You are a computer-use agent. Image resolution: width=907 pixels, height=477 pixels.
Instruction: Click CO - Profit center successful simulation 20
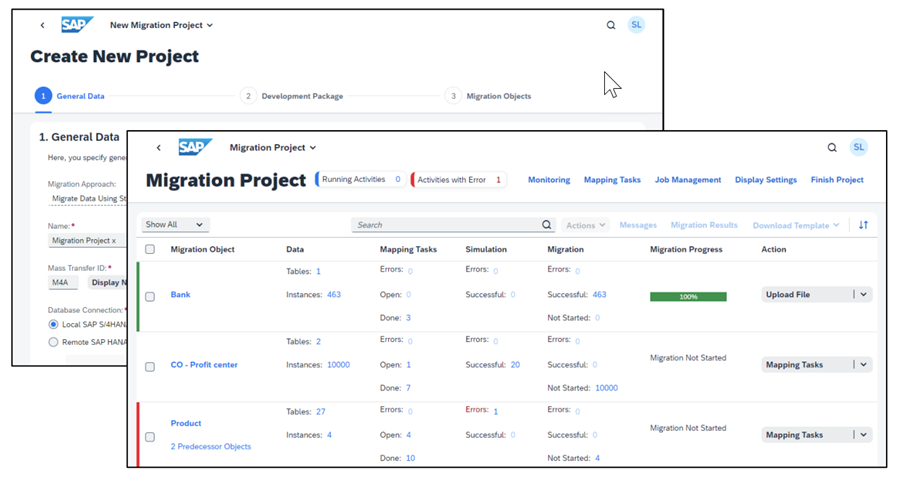pyautogui.click(x=515, y=365)
